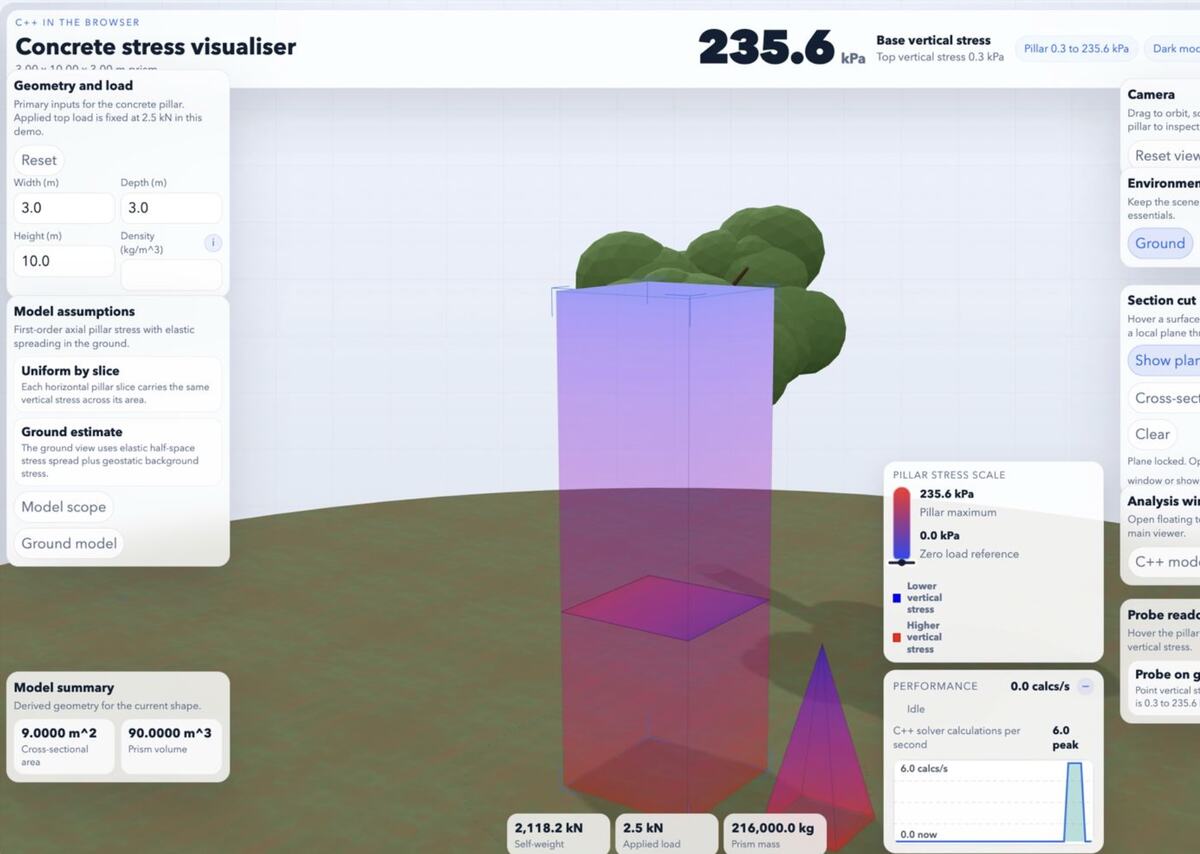Click the red section plane on pillar
This screenshot has height=854, width=1200.
(665, 607)
